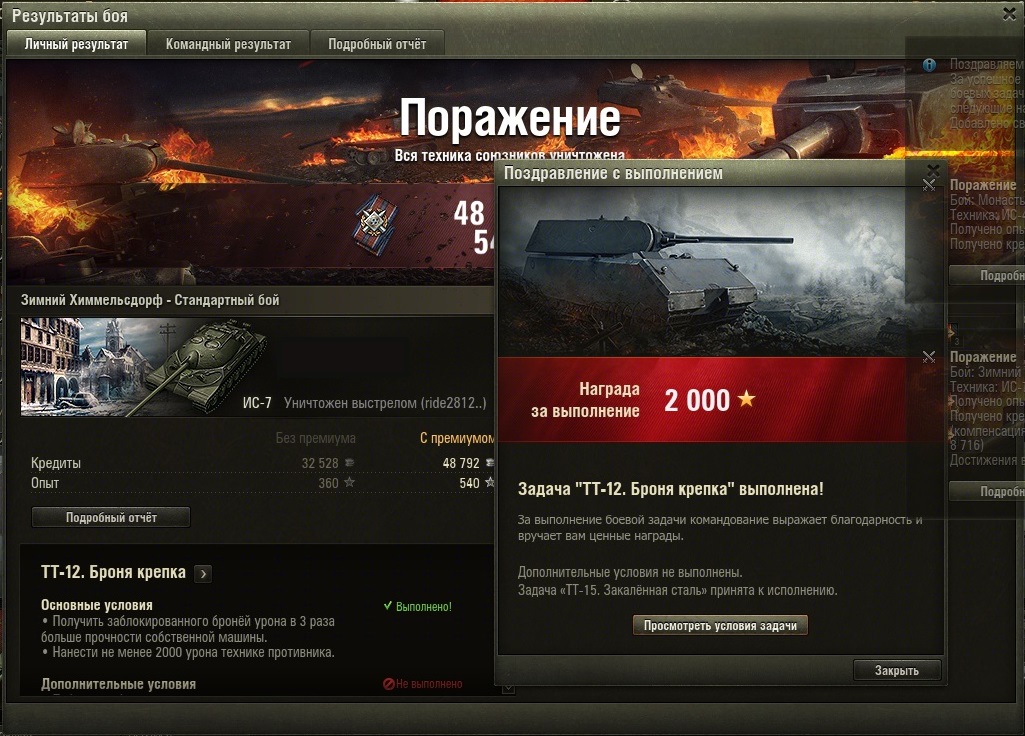Open the Подробный отчёт tab

[377, 44]
